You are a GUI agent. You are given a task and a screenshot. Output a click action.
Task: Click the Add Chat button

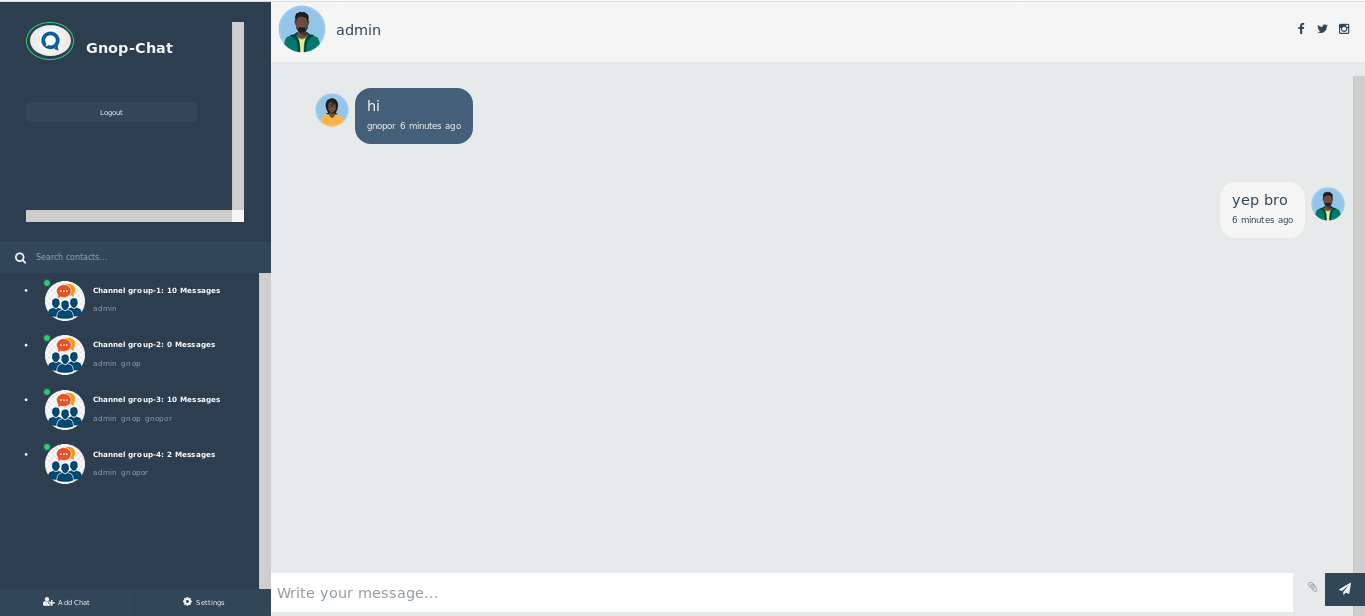pos(66,602)
